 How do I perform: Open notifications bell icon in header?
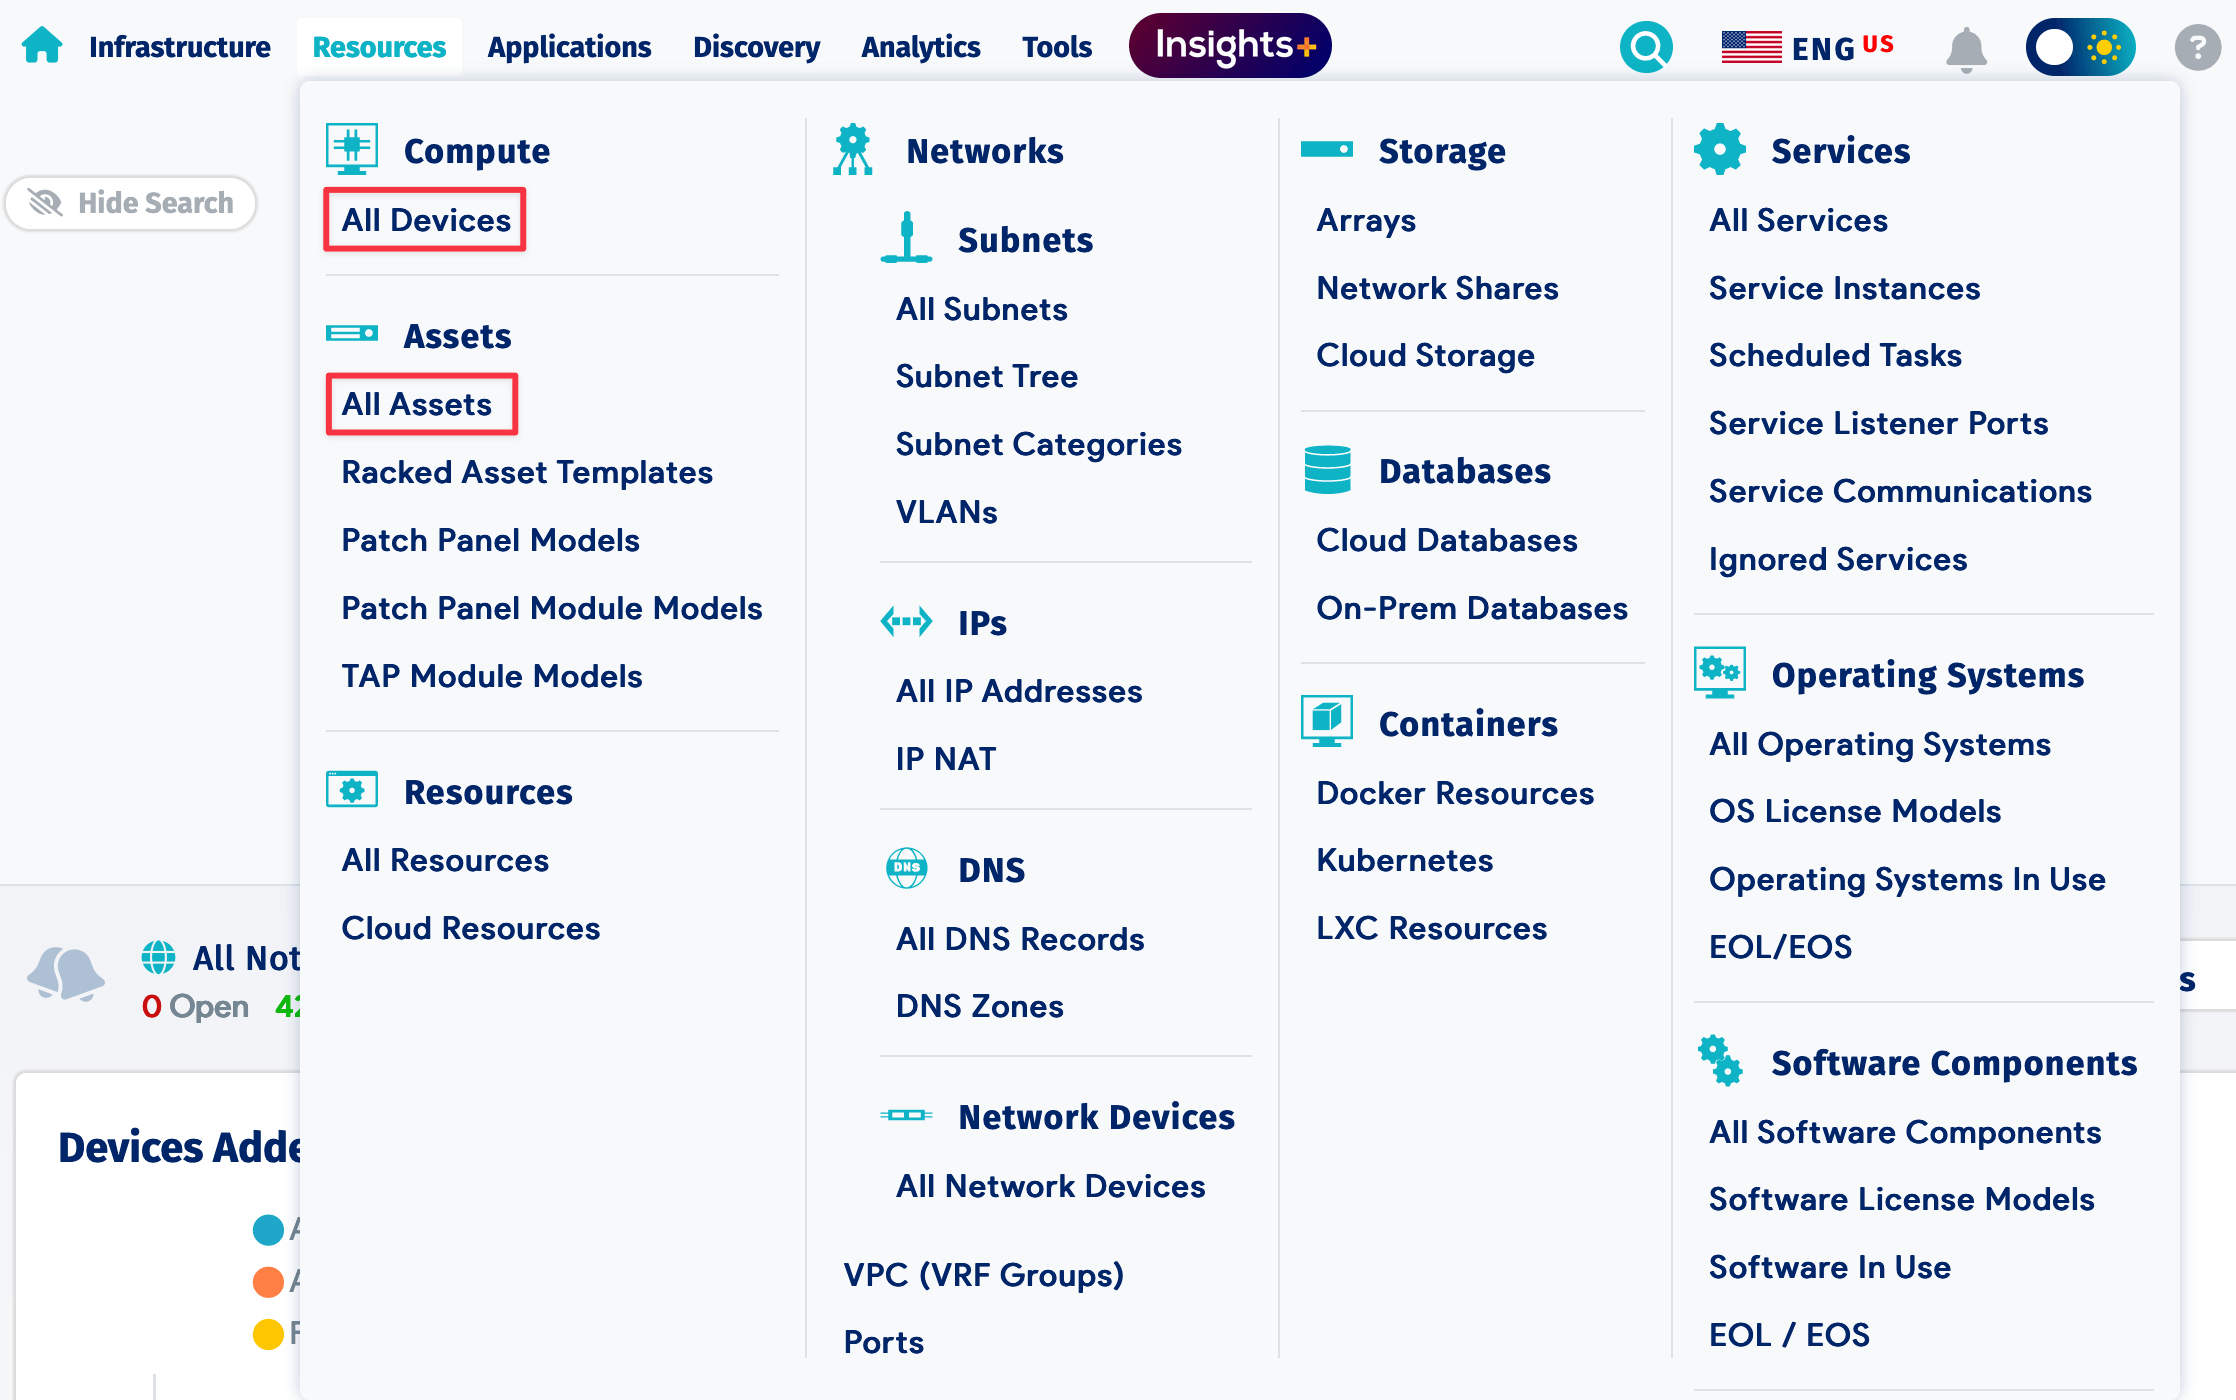1965,48
